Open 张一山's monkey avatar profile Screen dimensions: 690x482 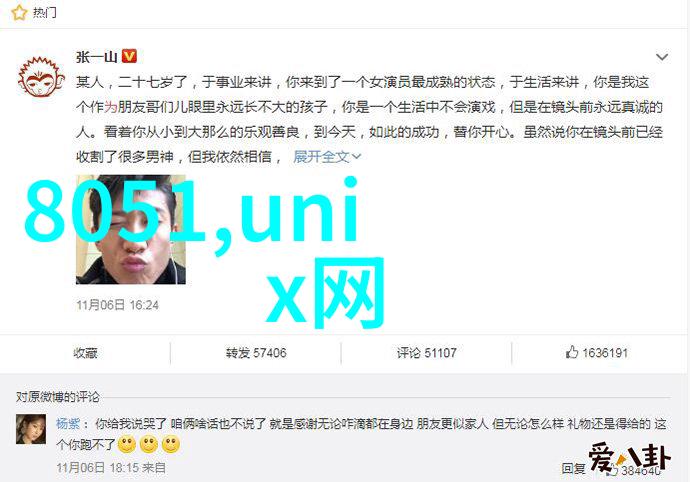pos(41,77)
